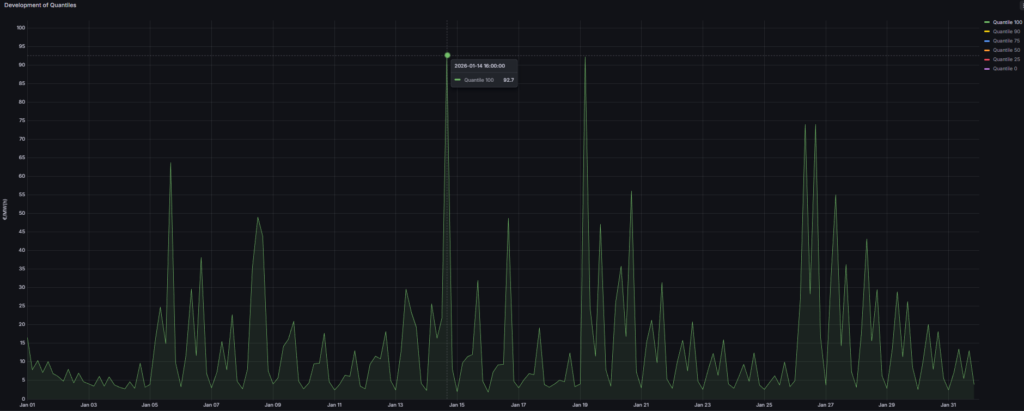Screen dimensions: 1024x411
Task: Open the panel menu icon at top-right
Action: [x=1020, y=5]
